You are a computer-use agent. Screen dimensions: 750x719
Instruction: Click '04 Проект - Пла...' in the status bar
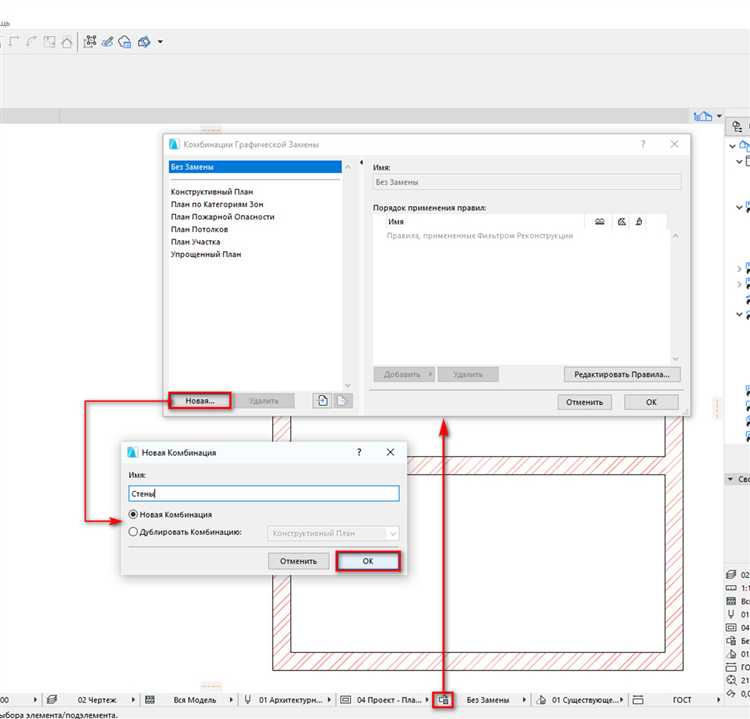389,700
